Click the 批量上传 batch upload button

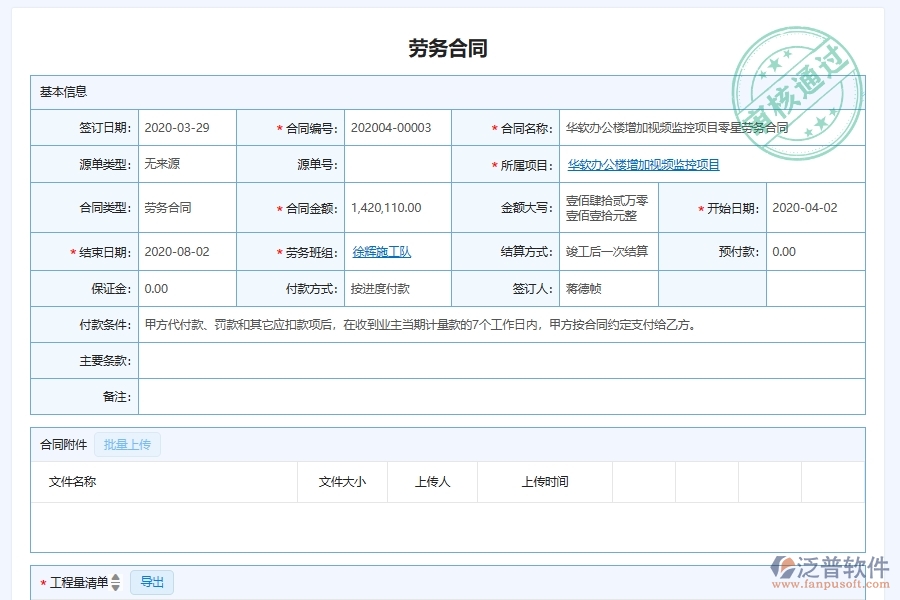pyautogui.click(x=127, y=444)
